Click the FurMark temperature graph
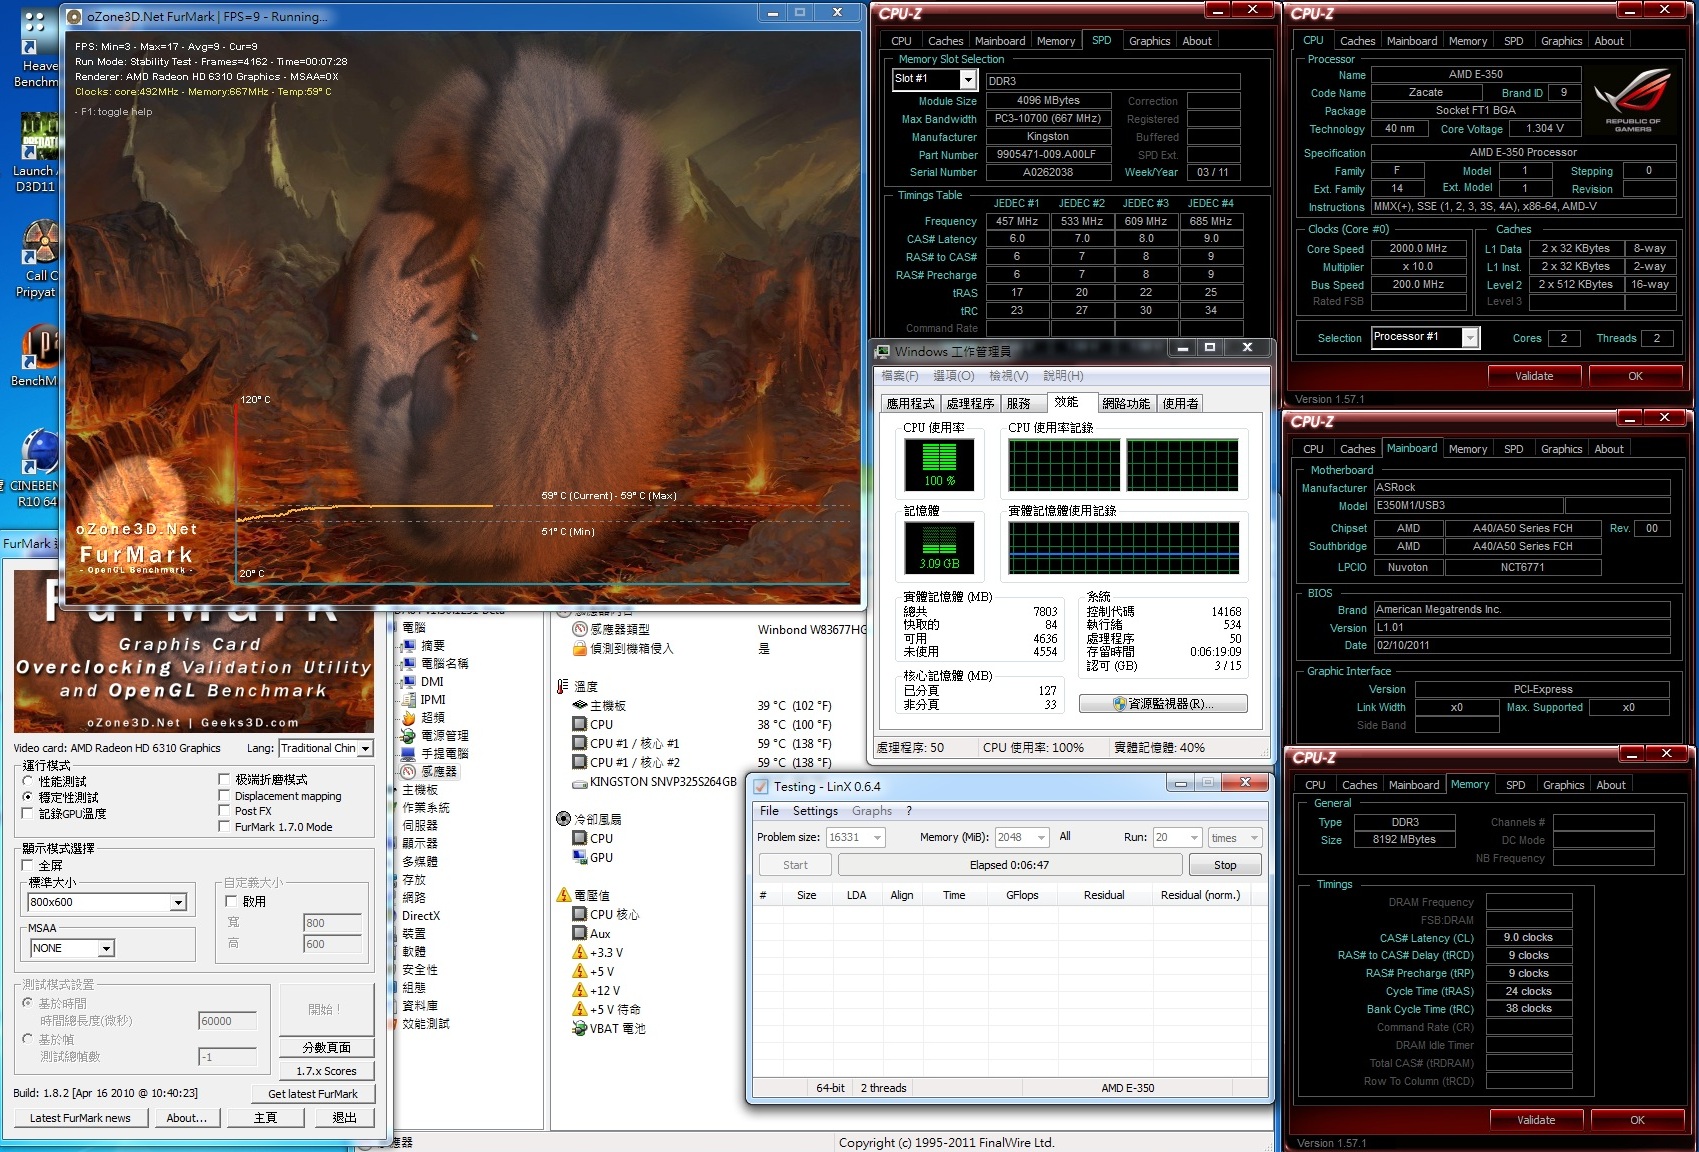Viewport: 1699px width, 1152px height. tap(545, 490)
